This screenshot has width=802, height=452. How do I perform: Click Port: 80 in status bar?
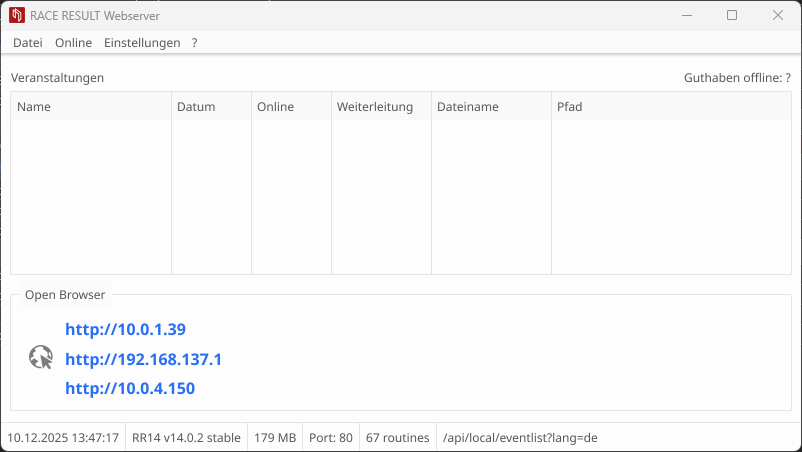coord(330,438)
